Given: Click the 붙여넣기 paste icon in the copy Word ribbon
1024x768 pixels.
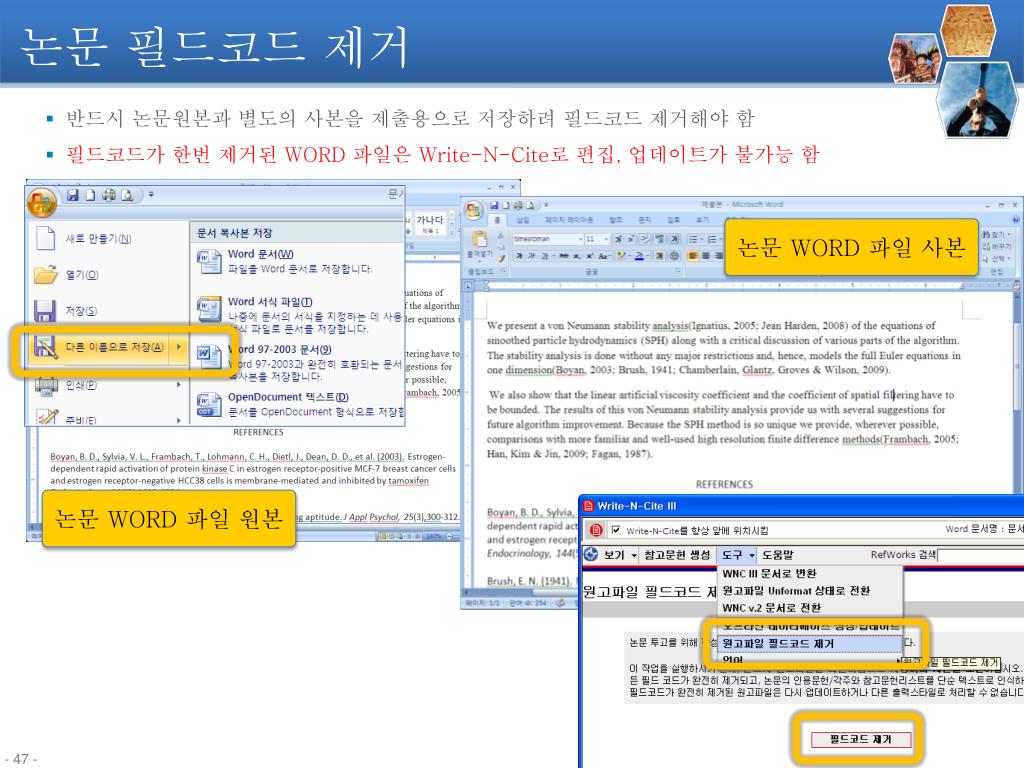Looking at the screenshot, I should coord(480,241).
